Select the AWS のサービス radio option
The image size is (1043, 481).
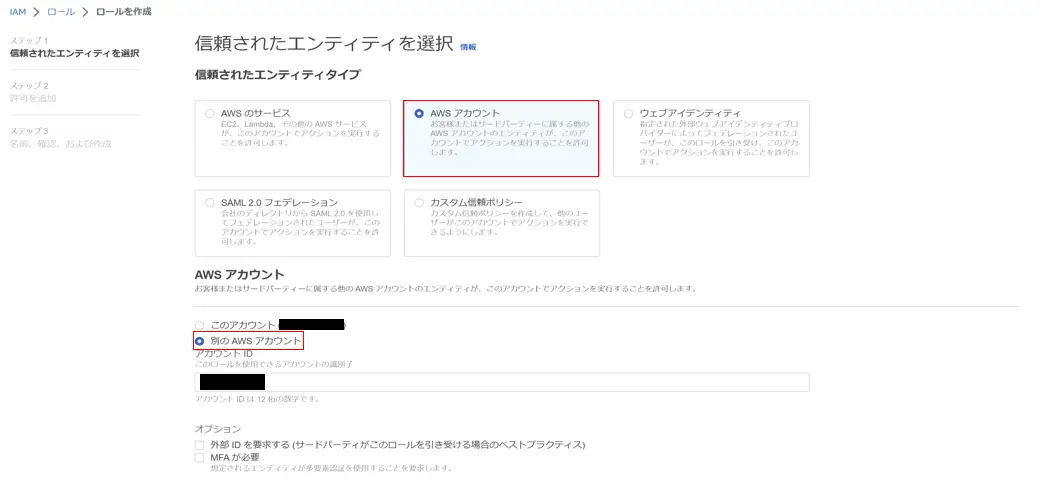click(210, 114)
